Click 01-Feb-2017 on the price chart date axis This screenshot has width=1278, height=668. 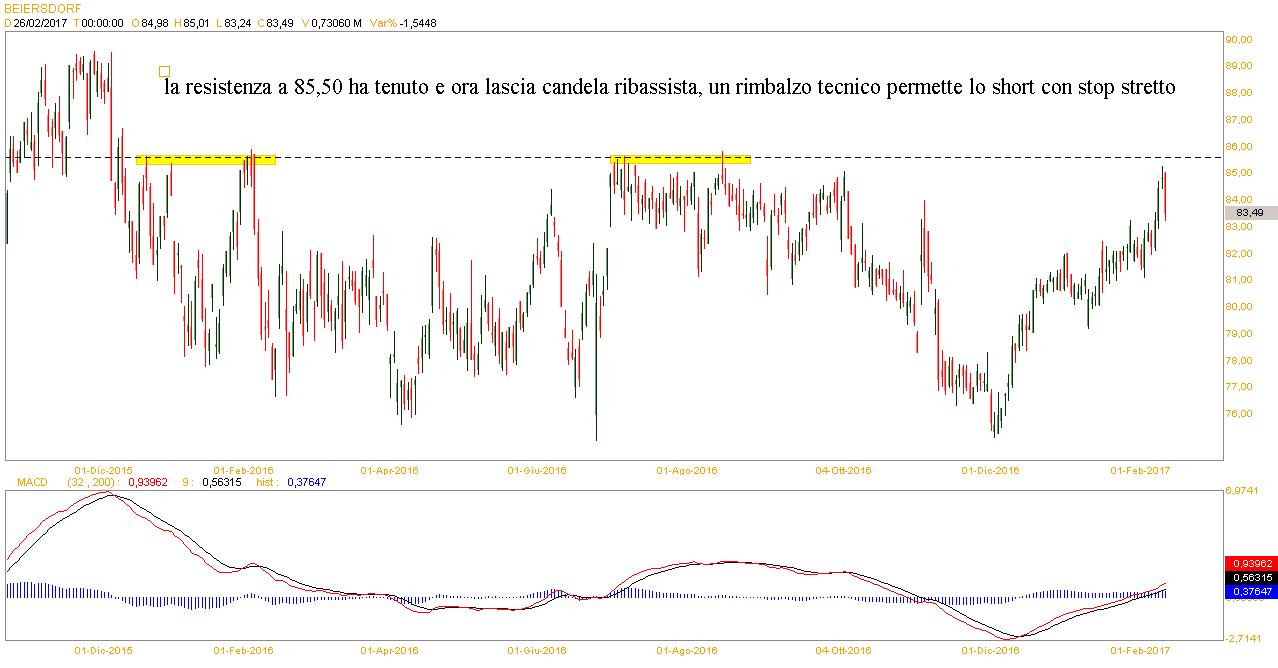point(1141,469)
